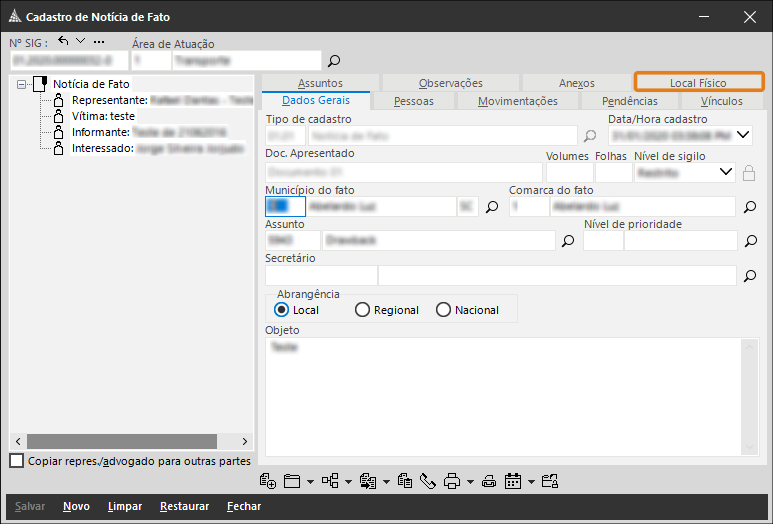Select the Local abrangência radio button
773x524 pixels.
point(281,310)
